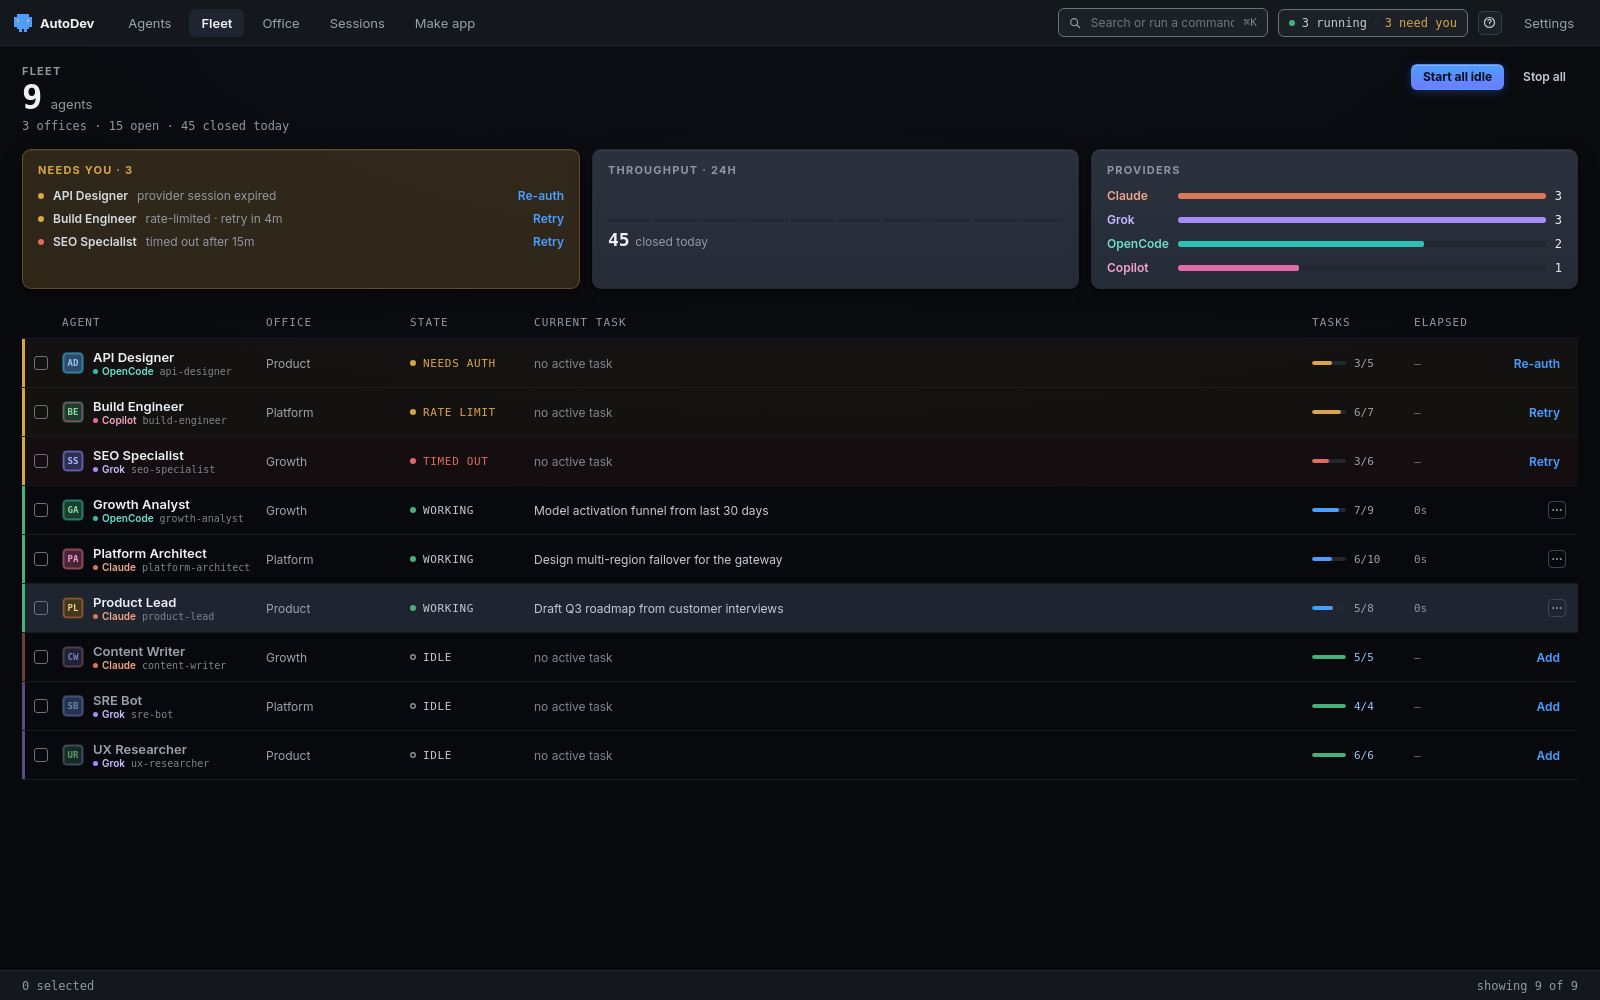Open the Make app tab
Screen dimensions: 1600x1000
(x=445, y=23)
